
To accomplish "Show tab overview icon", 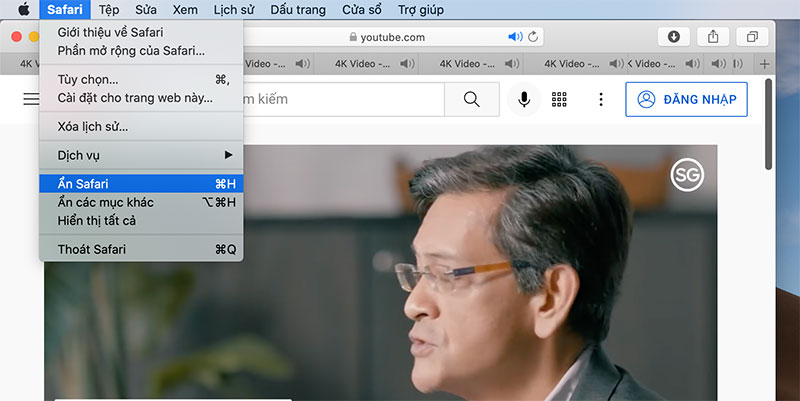I will click(x=752, y=37).
